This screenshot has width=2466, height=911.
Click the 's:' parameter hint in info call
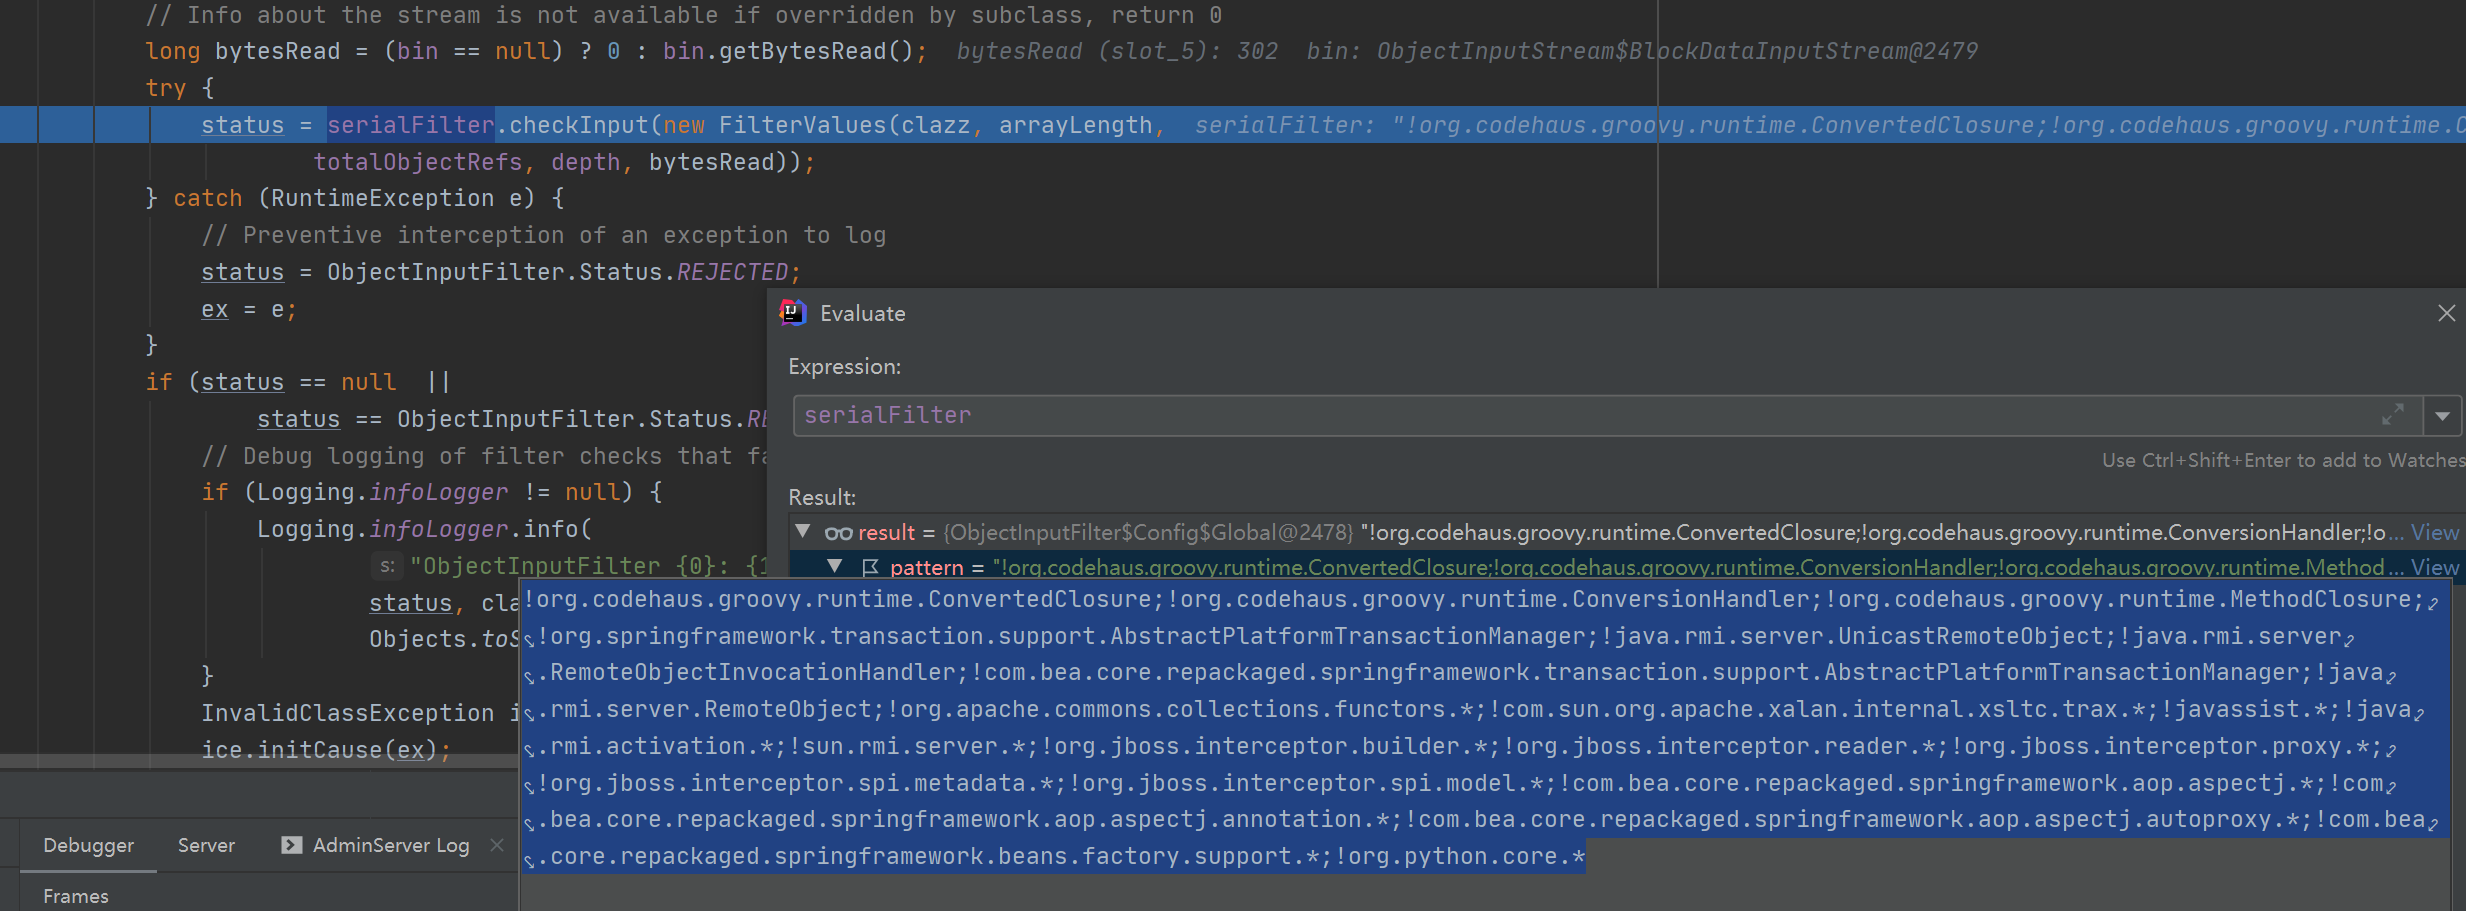387,566
